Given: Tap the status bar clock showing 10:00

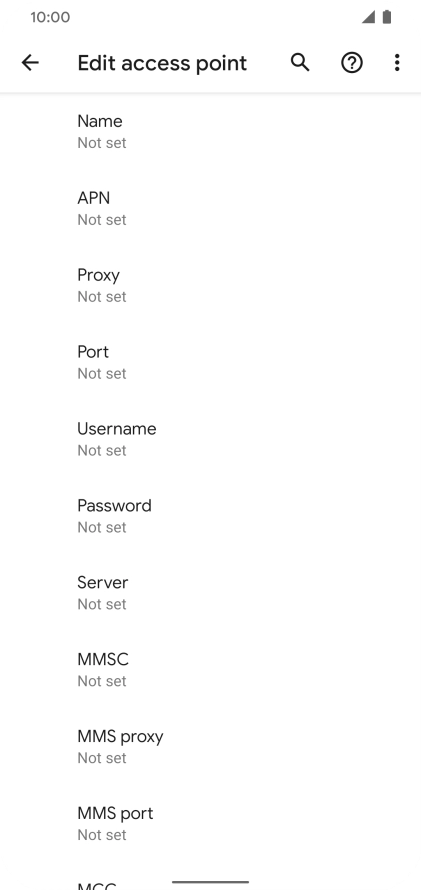Looking at the screenshot, I should (50, 17).
